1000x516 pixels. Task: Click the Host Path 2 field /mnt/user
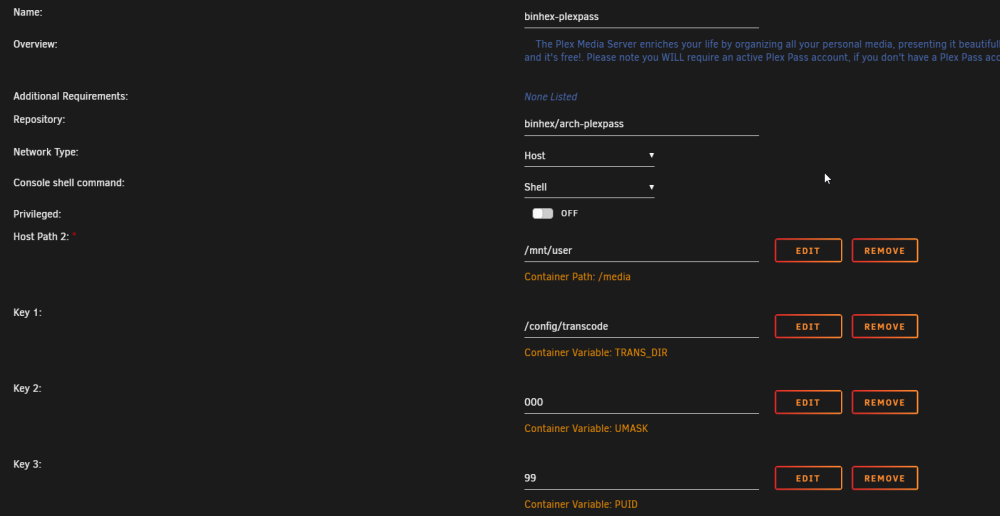point(642,251)
